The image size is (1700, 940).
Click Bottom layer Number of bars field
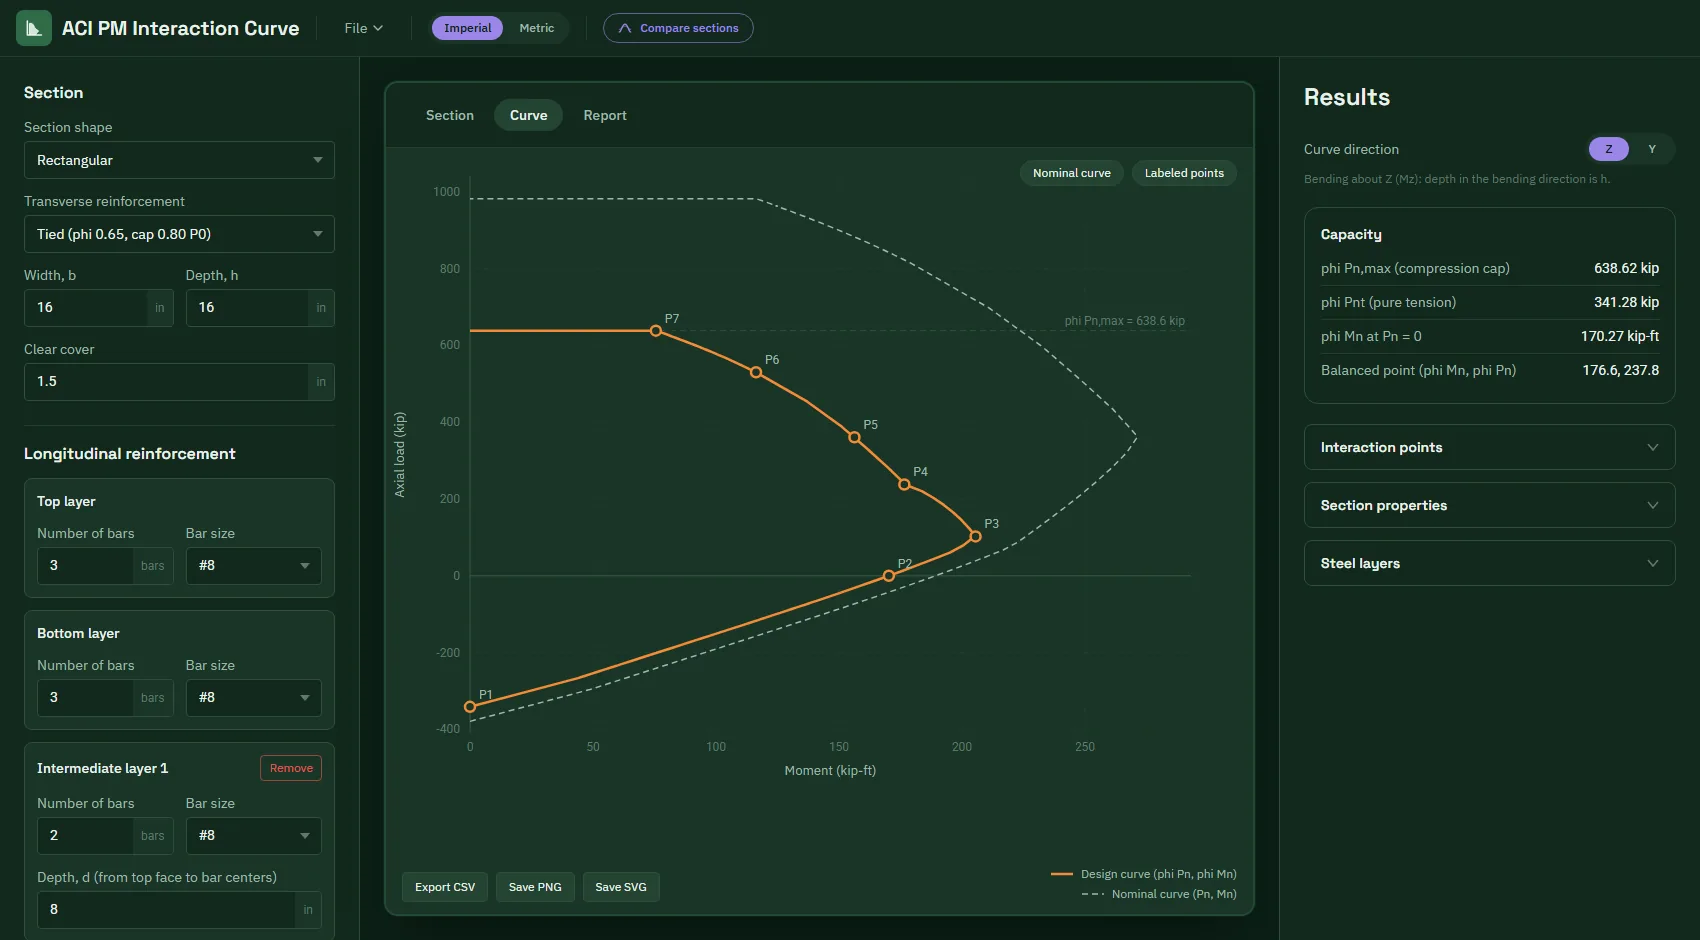85,698
